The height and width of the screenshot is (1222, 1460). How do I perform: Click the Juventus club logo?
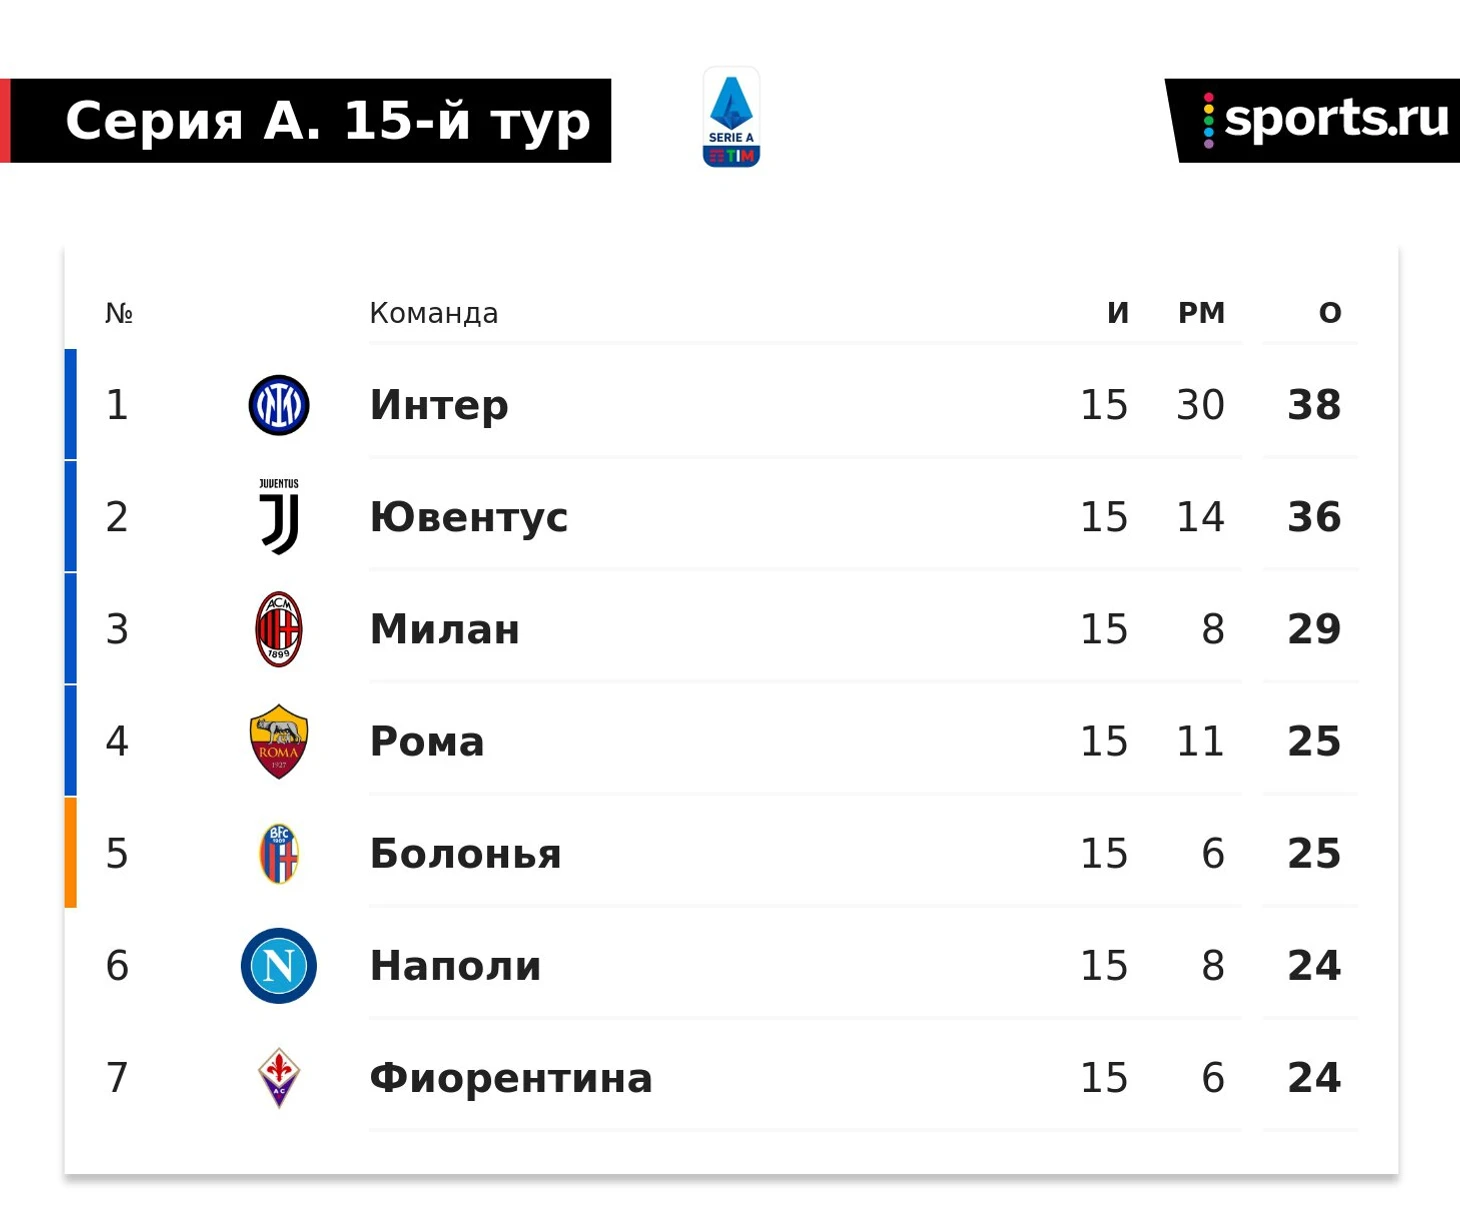click(279, 517)
